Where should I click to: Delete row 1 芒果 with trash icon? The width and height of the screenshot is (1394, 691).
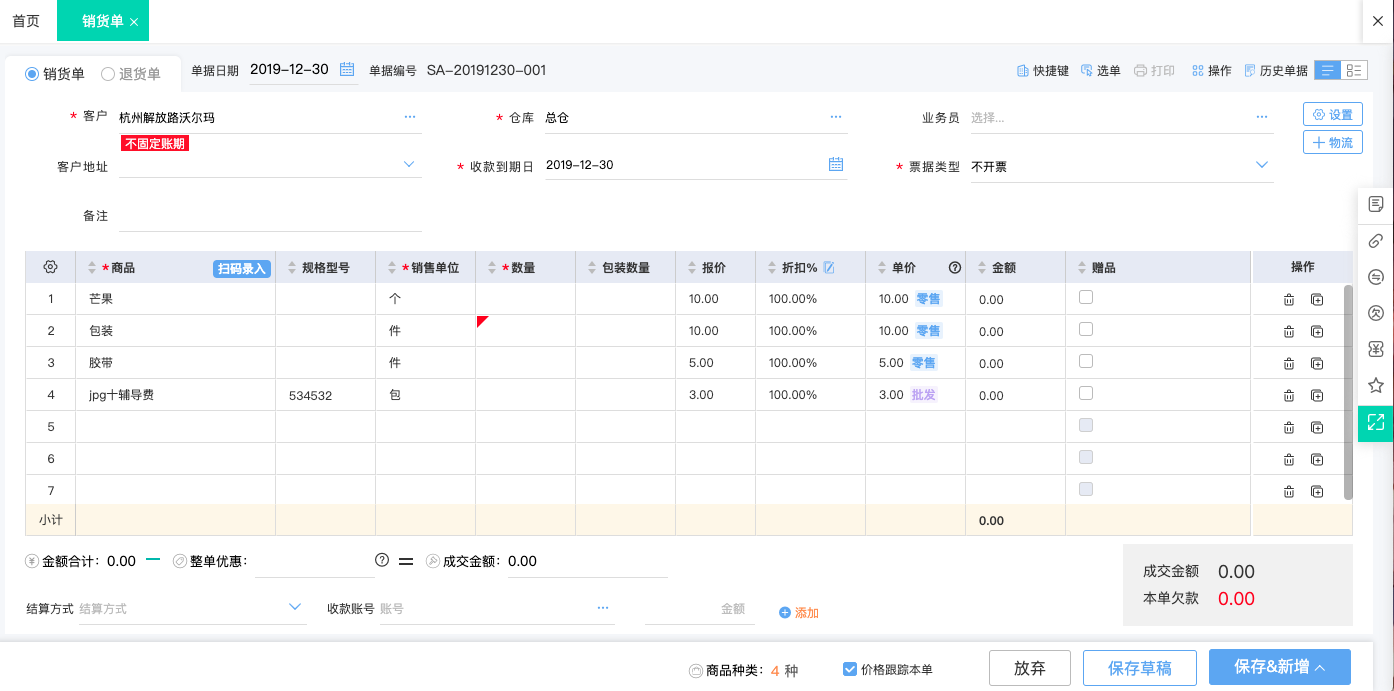1288,298
